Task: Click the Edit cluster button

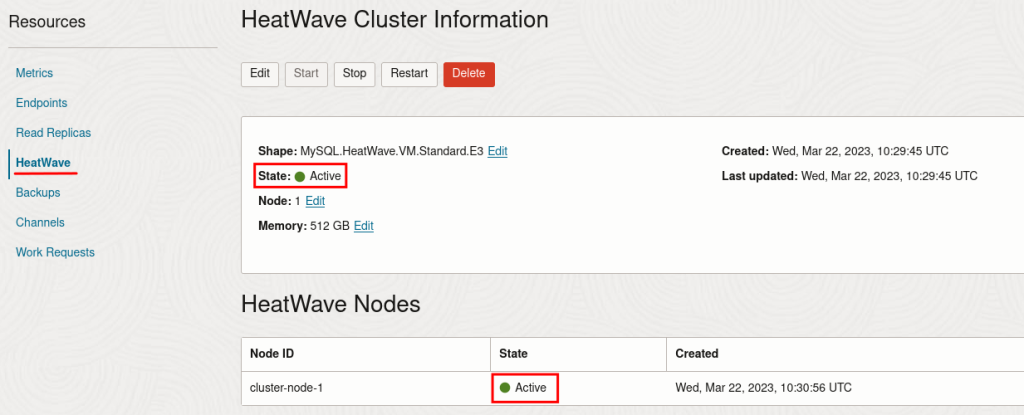Action: pyautogui.click(x=260, y=74)
